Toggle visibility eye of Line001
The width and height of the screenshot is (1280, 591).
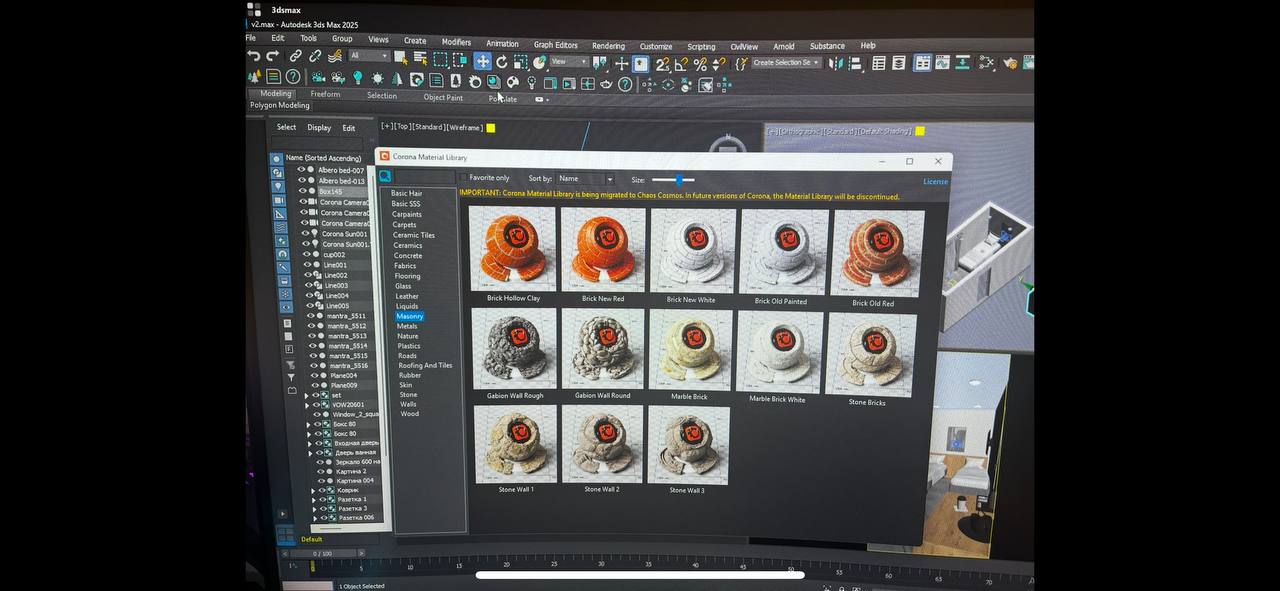coord(307,265)
